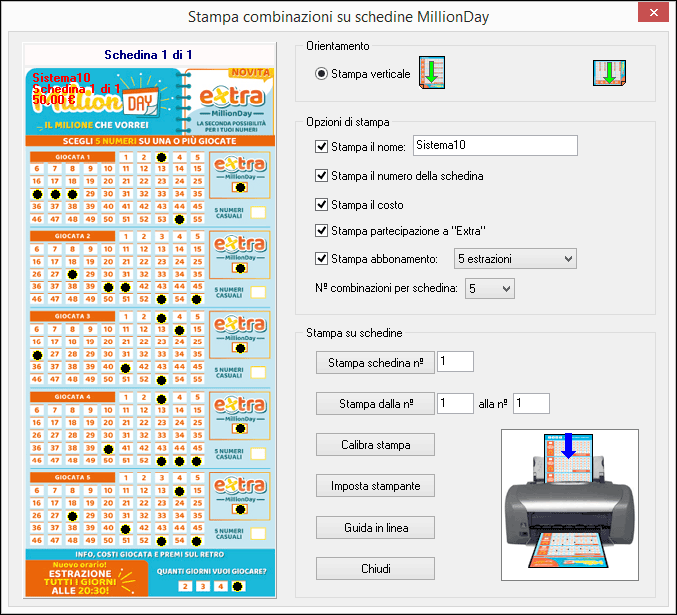
Task: Open Imposta stampante printer settings
Action: click(375, 486)
